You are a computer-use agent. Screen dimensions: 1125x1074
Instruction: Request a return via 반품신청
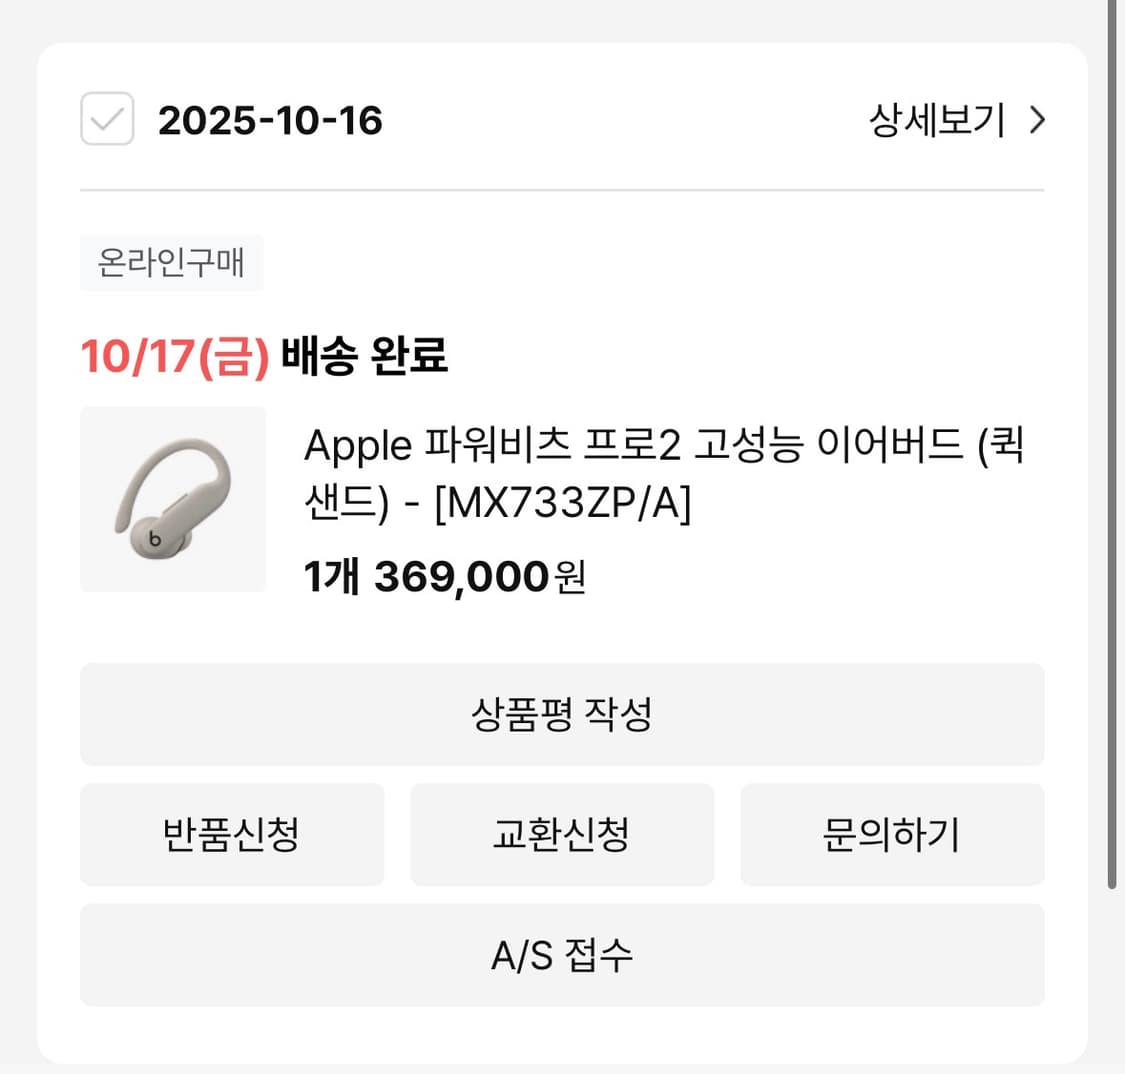pos(231,835)
